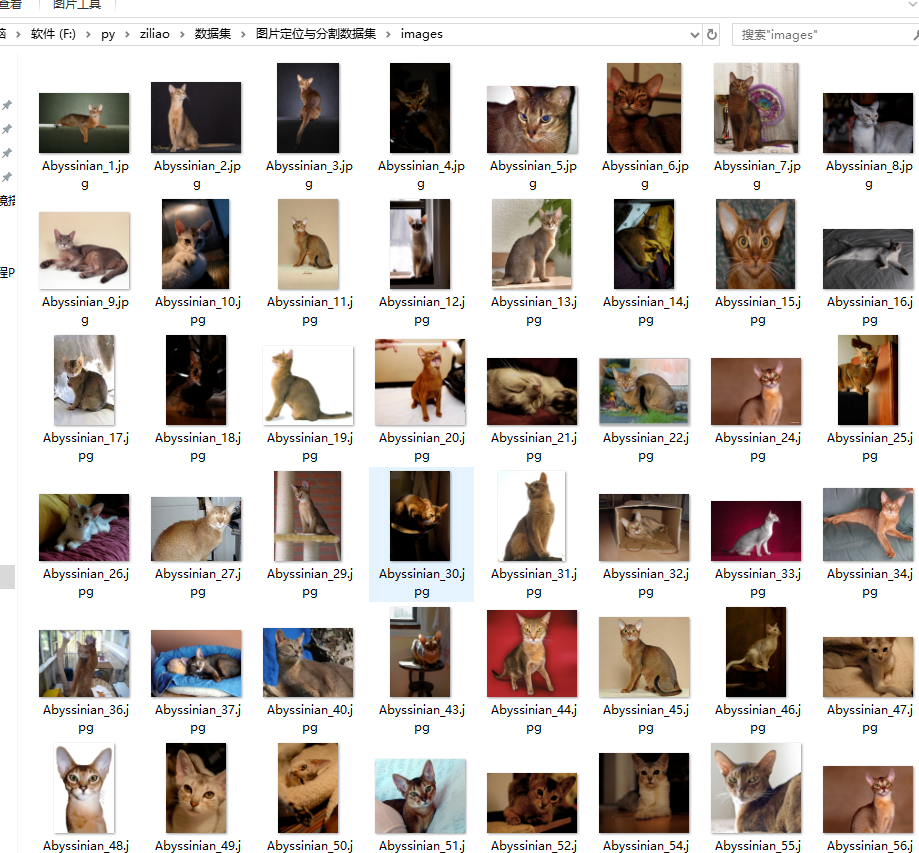Image resolution: width=919 pixels, height=853 pixels.
Task: Select Abyssinian_4.jpg thumbnail
Action: coord(420,108)
